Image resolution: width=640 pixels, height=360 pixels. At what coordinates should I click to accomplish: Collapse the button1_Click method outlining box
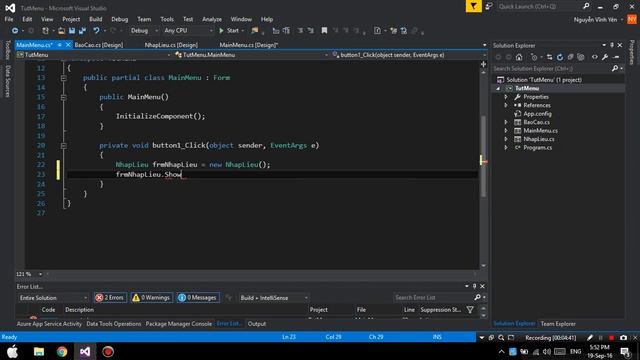(64, 145)
